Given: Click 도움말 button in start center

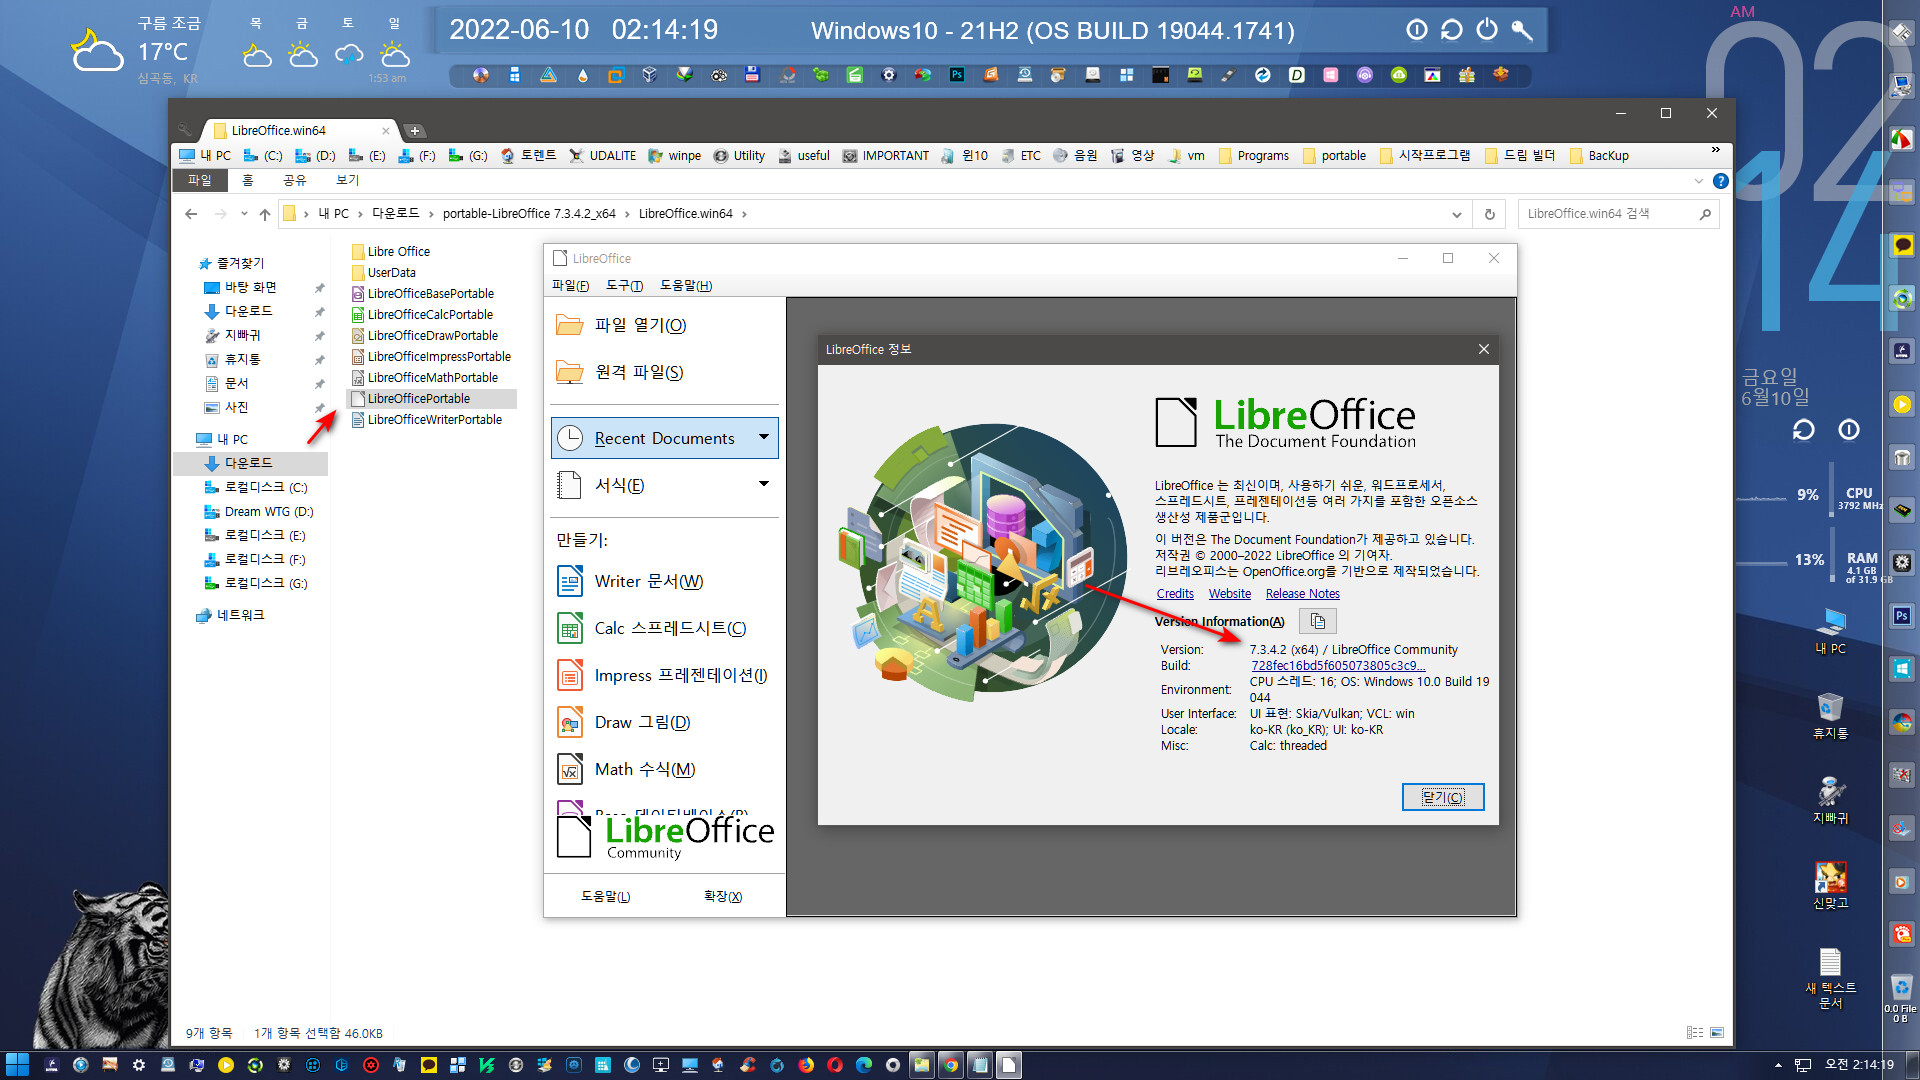Looking at the screenshot, I should (x=605, y=896).
